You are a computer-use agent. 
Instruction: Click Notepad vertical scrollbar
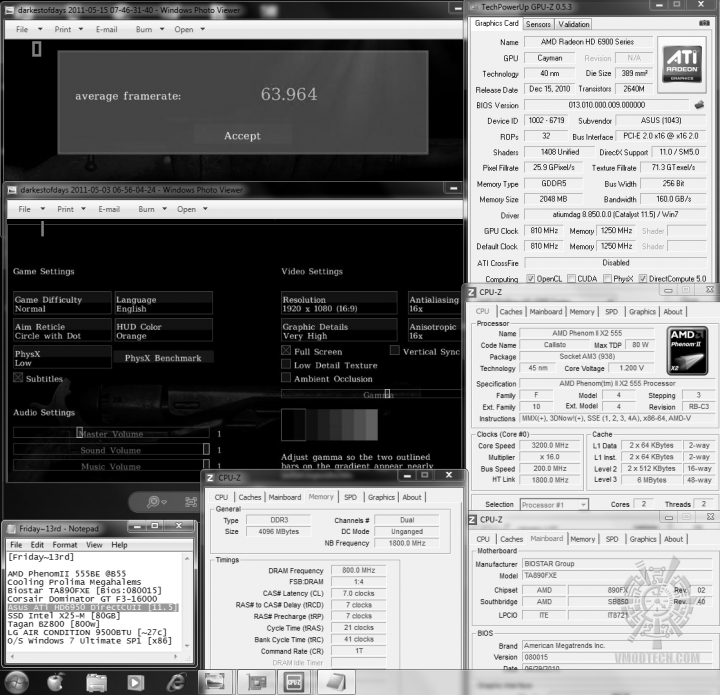pyautogui.click(x=187, y=602)
